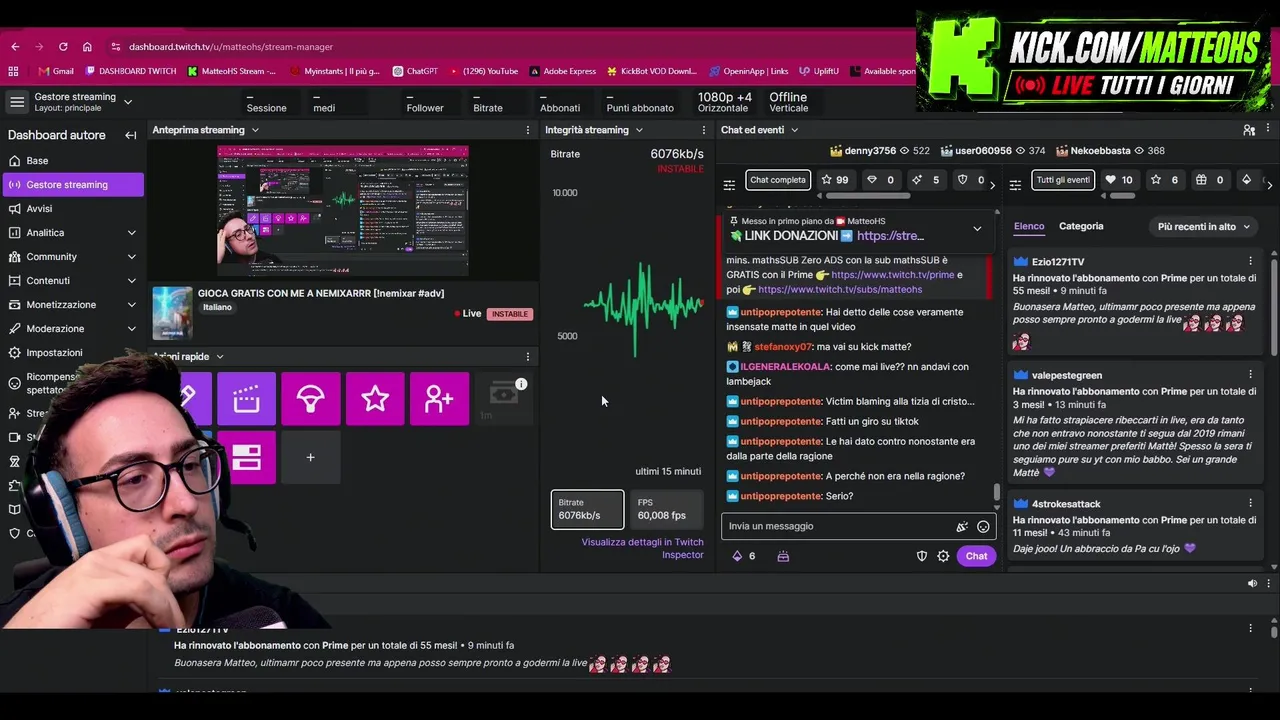Image resolution: width=1280 pixels, height=720 pixels.
Task: Expand the Chat ed eventi panel dropdown
Action: tap(794, 130)
